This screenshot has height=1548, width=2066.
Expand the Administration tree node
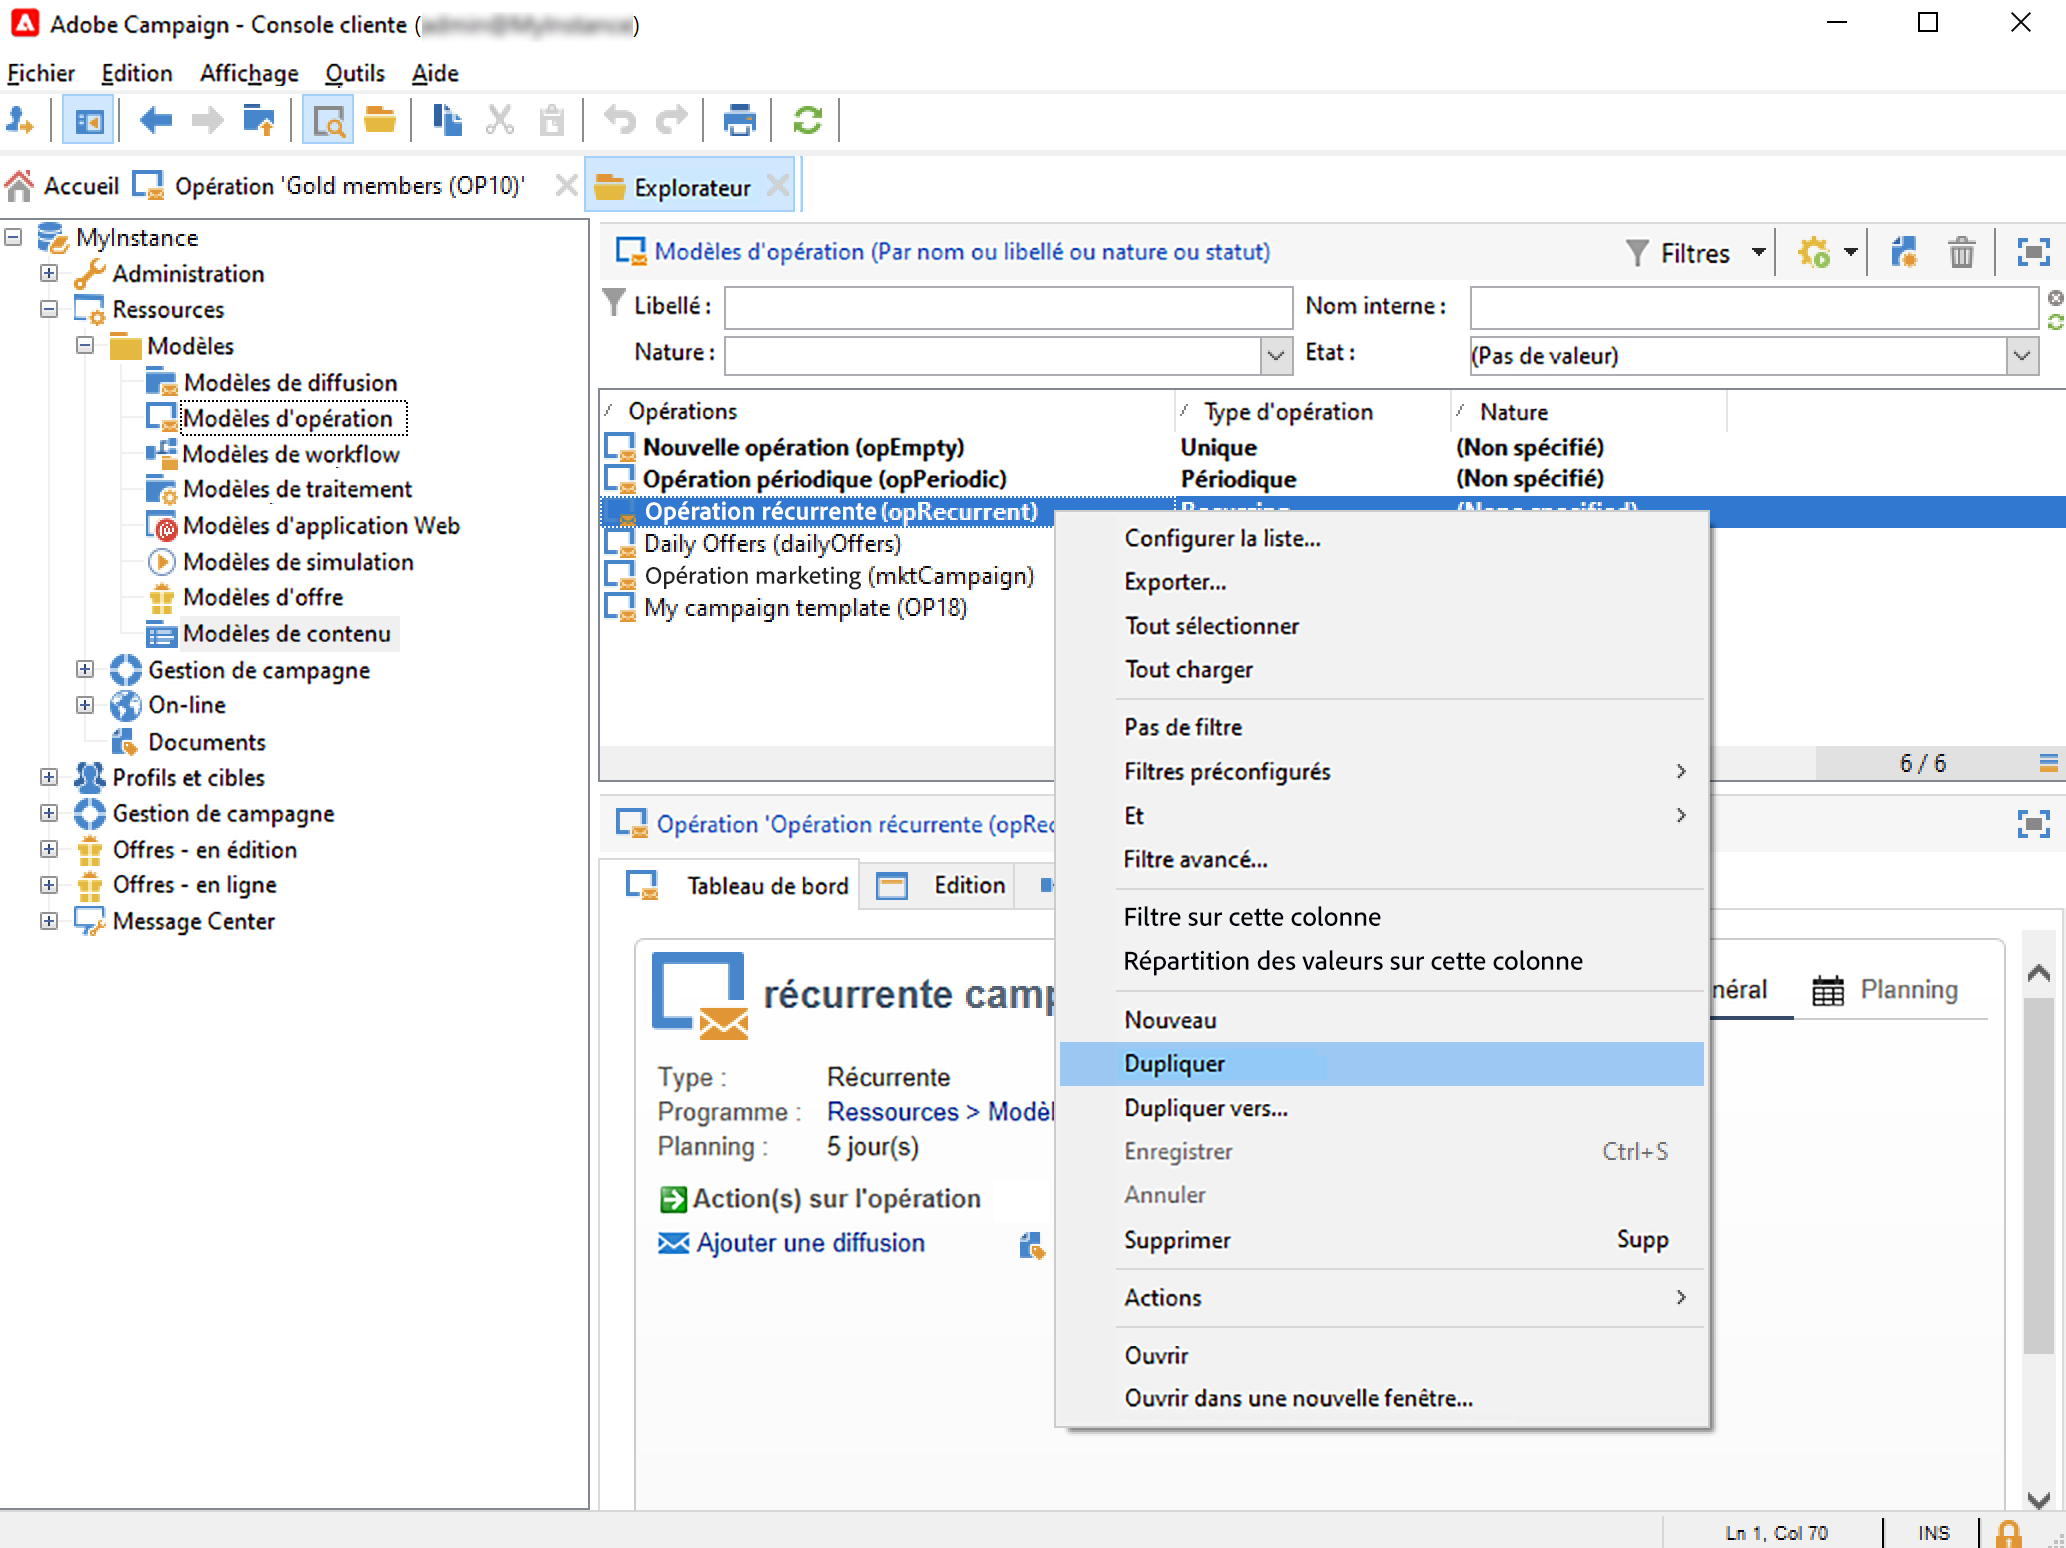tap(49, 273)
